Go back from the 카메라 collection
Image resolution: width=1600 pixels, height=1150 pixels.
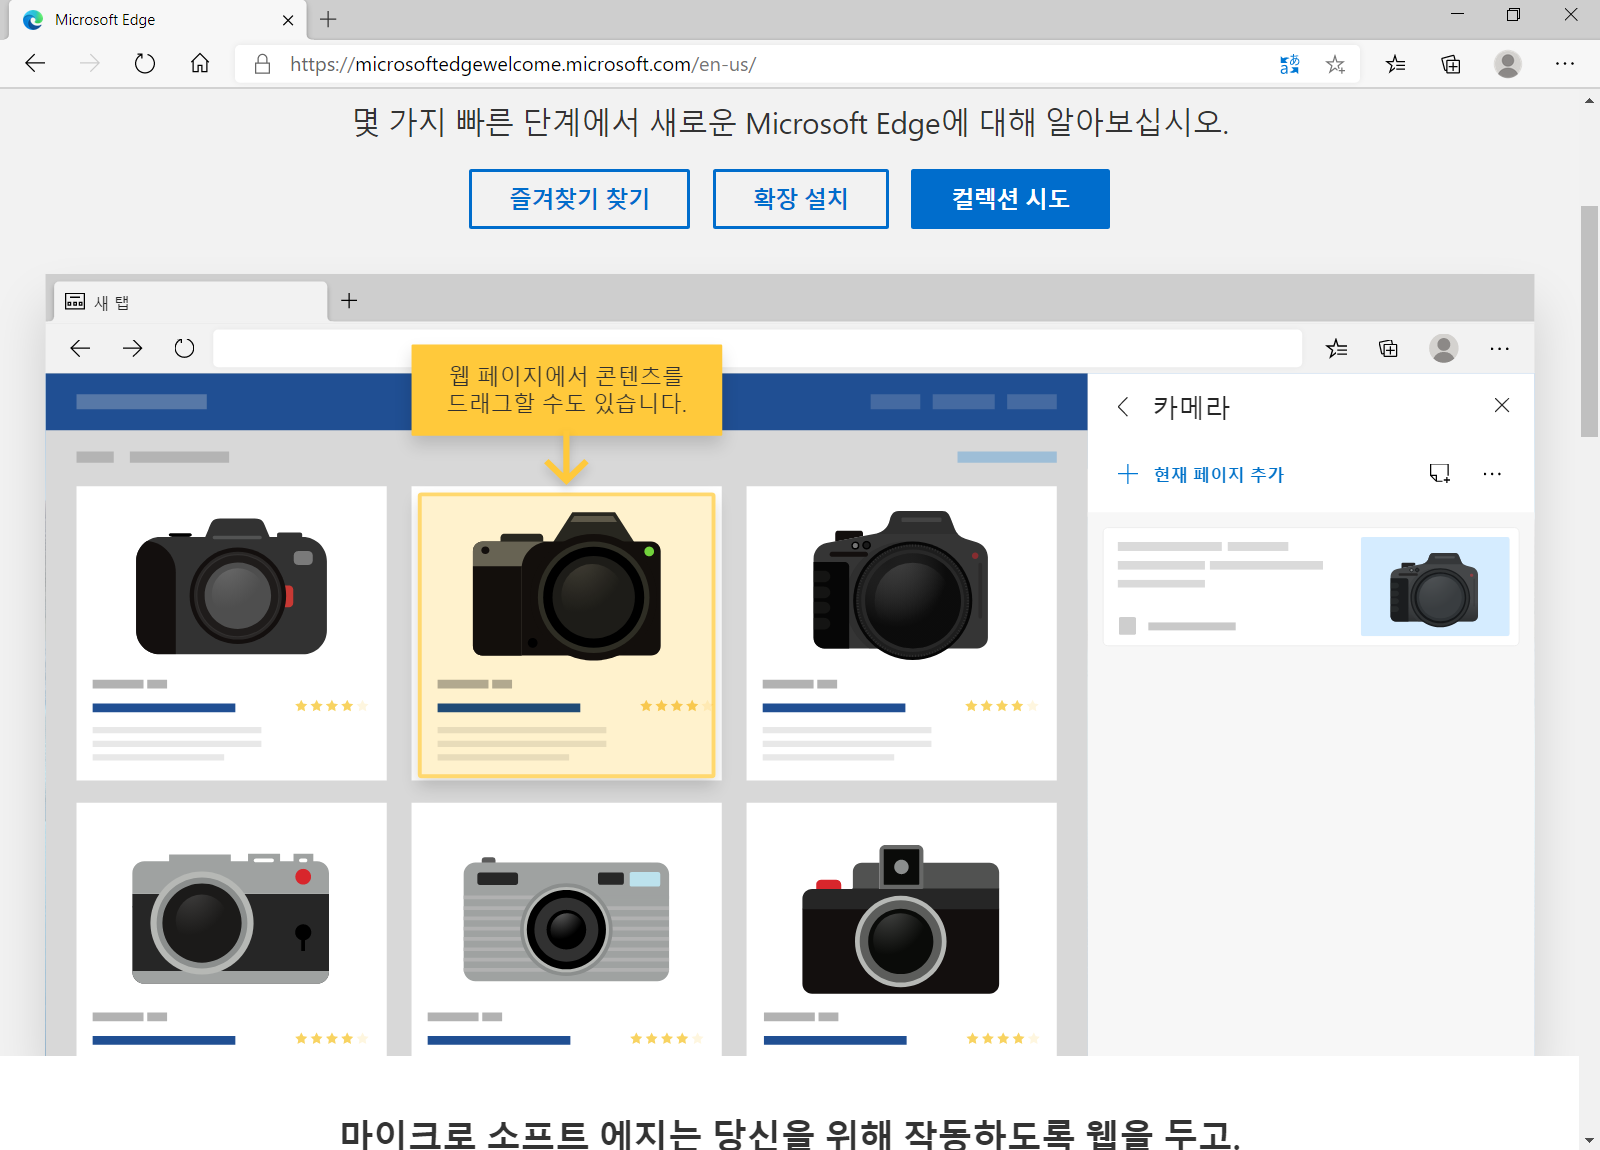[x=1123, y=406]
